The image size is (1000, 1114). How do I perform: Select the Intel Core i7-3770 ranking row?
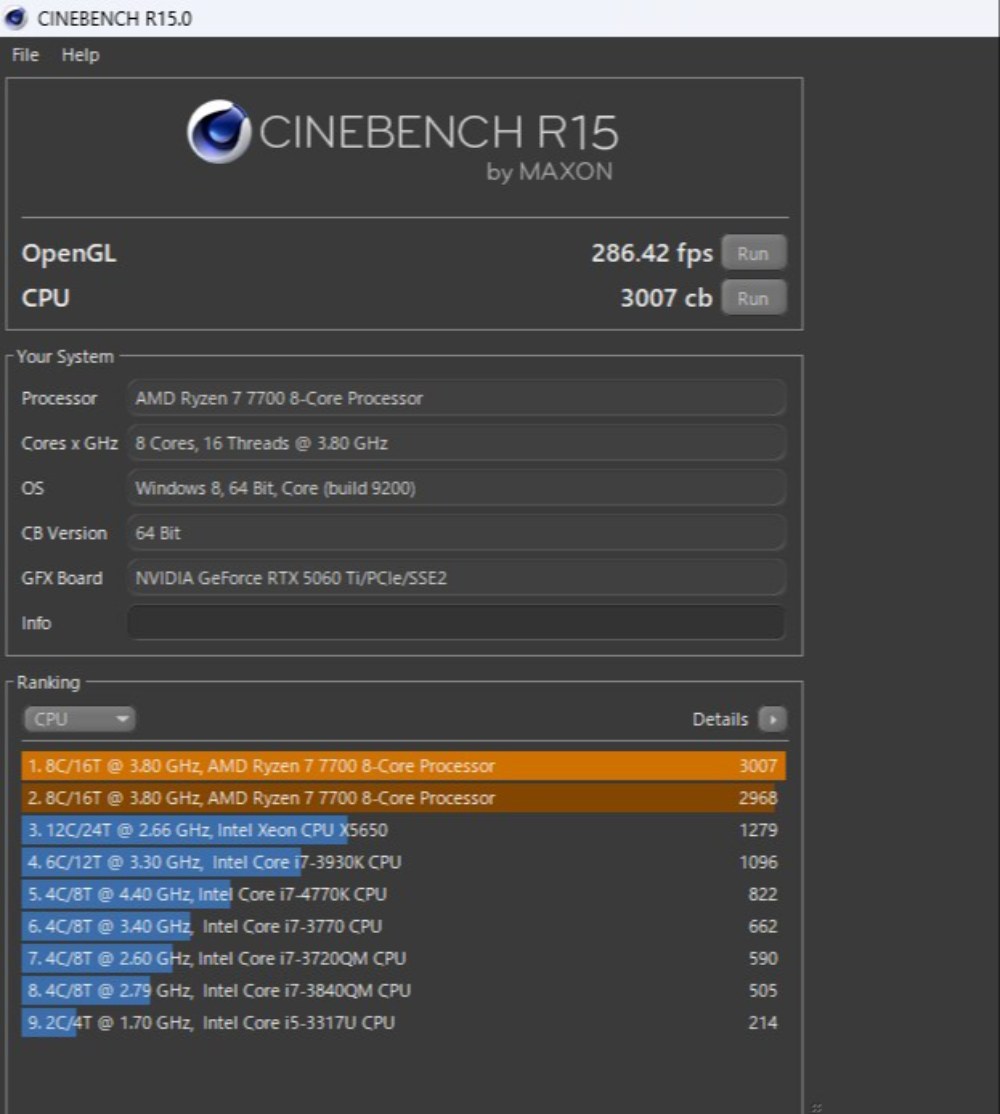[403, 926]
